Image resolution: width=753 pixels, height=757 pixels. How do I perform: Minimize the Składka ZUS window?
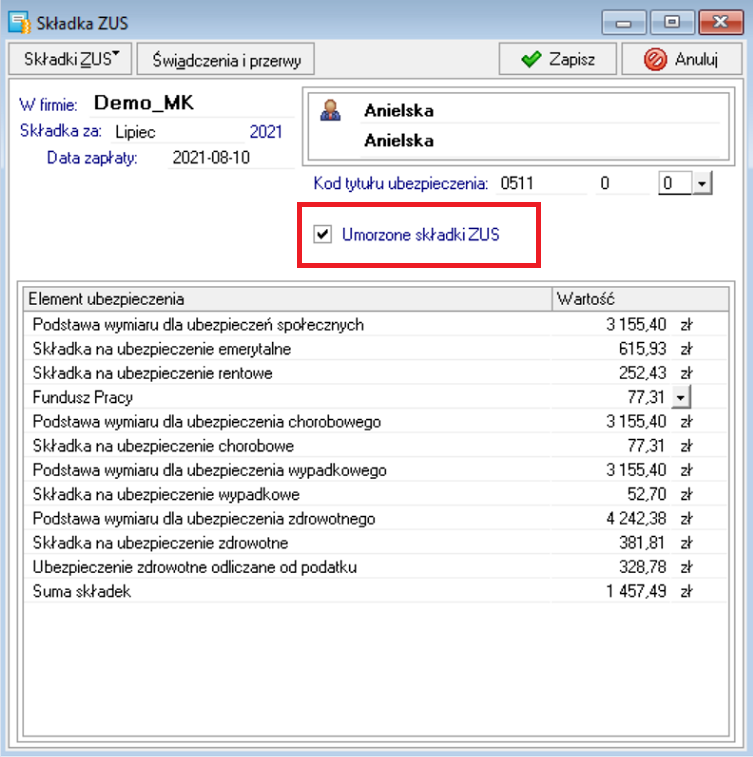point(624,22)
